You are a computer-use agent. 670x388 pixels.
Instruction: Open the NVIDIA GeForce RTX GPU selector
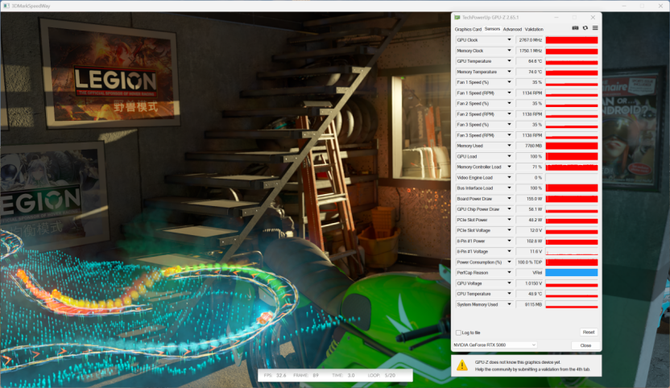[x=495, y=345]
